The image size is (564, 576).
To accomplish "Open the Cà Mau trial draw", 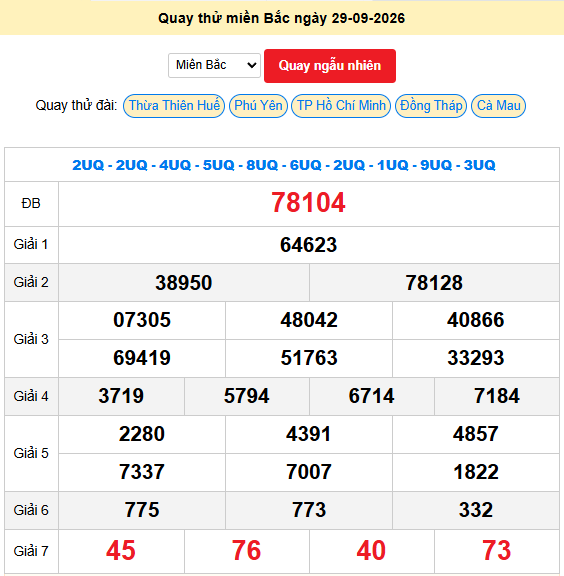I will 498,106.
